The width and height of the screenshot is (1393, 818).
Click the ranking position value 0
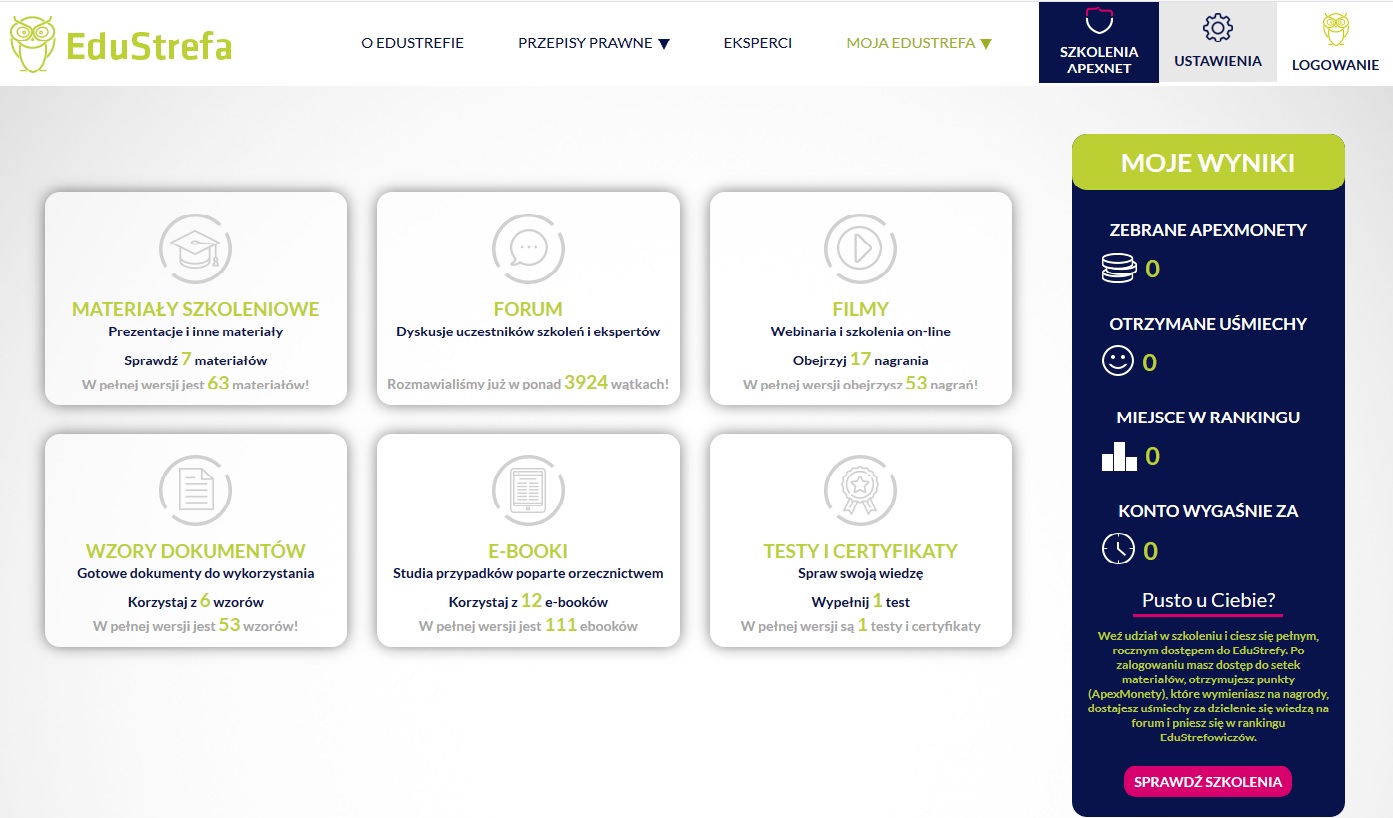1153,457
